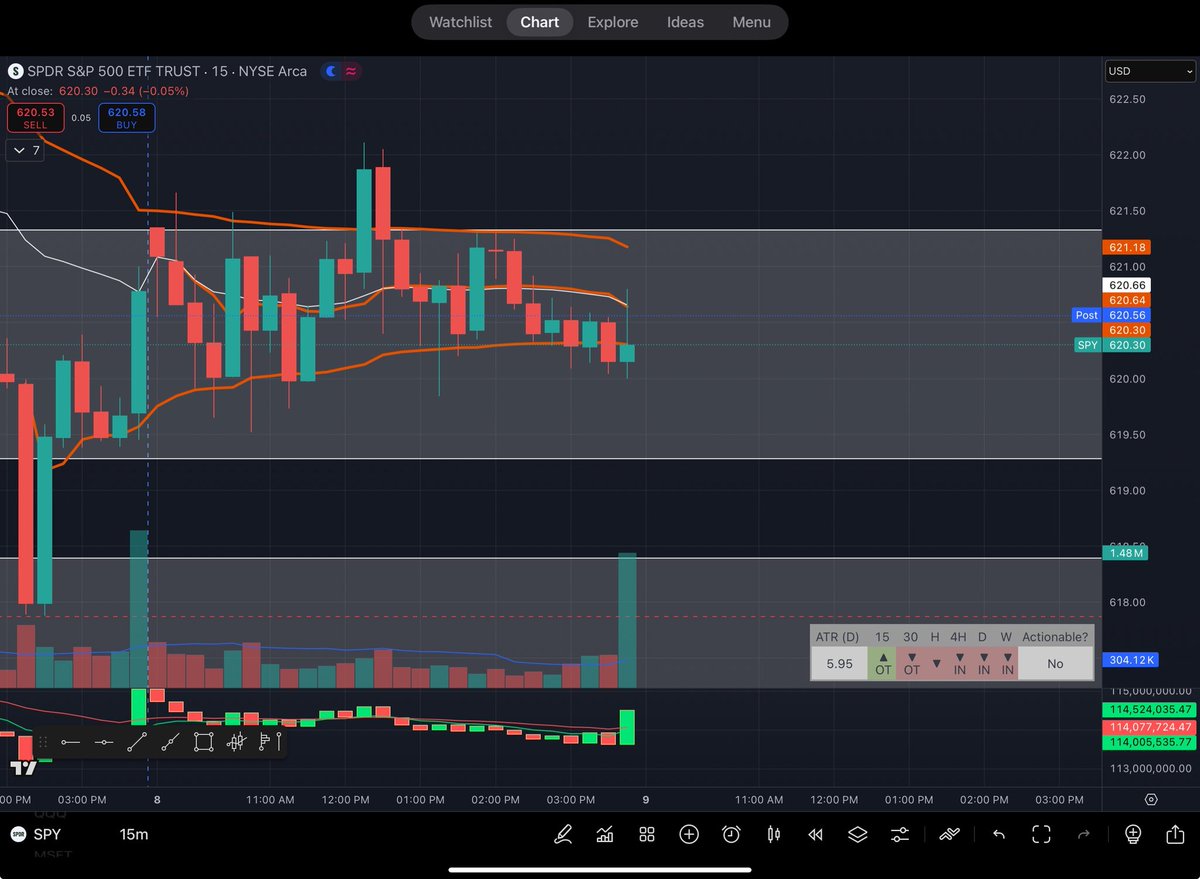
Task: Tap the red 114,077,724.47 value label
Action: tap(1148, 726)
